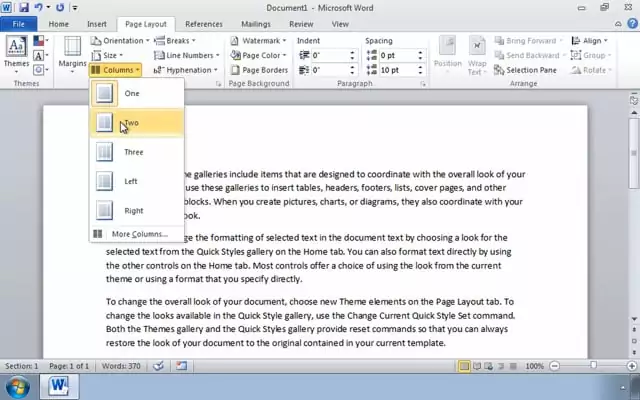Open the Customize Quick Access Toolbar arrow
The width and height of the screenshot is (640, 400).
point(75,7)
